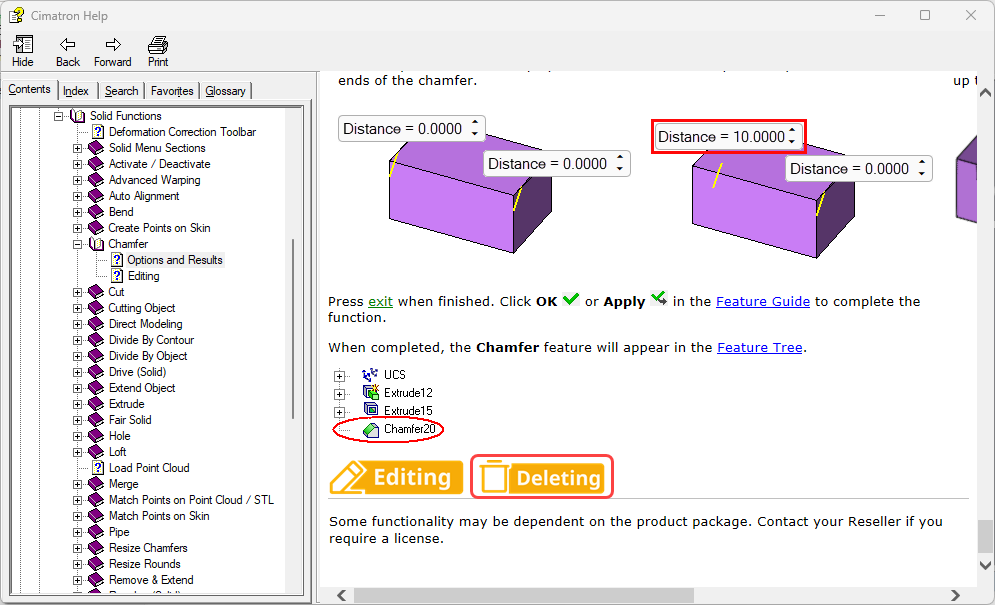Click the Forward arrow icon
Viewport: 995px width, 605px height.
(x=113, y=44)
